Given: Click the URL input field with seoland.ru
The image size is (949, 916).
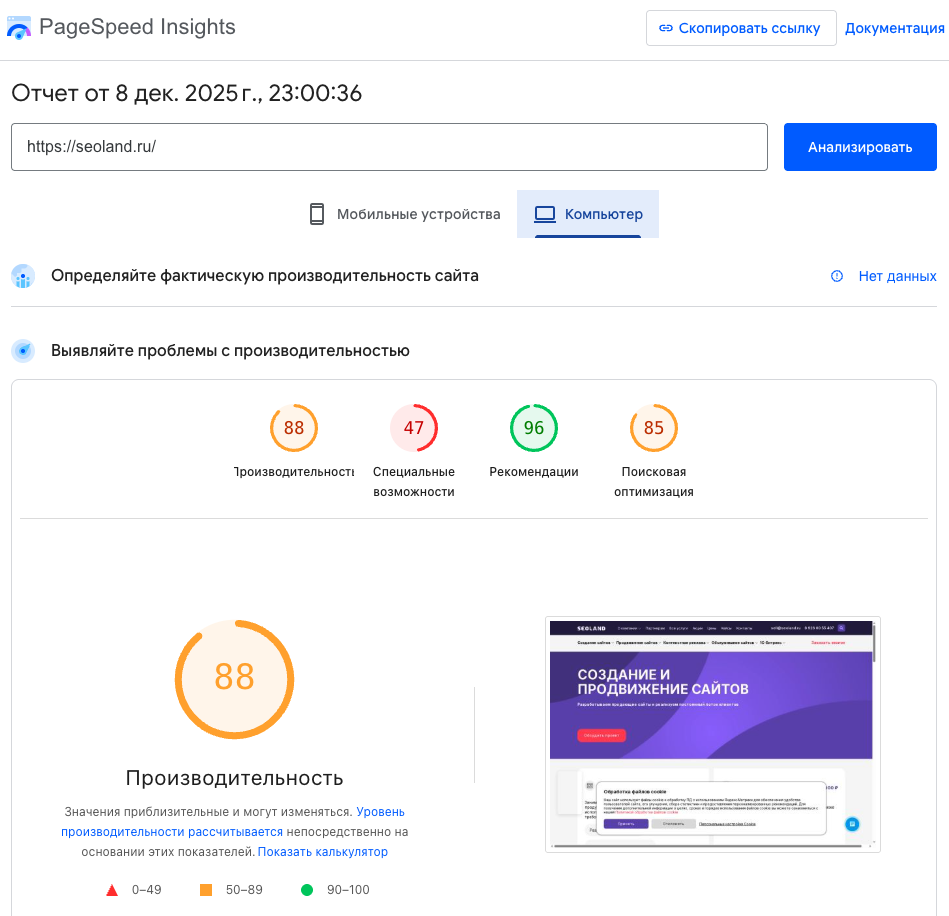Looking at the screenshot, I should [388, 146].
